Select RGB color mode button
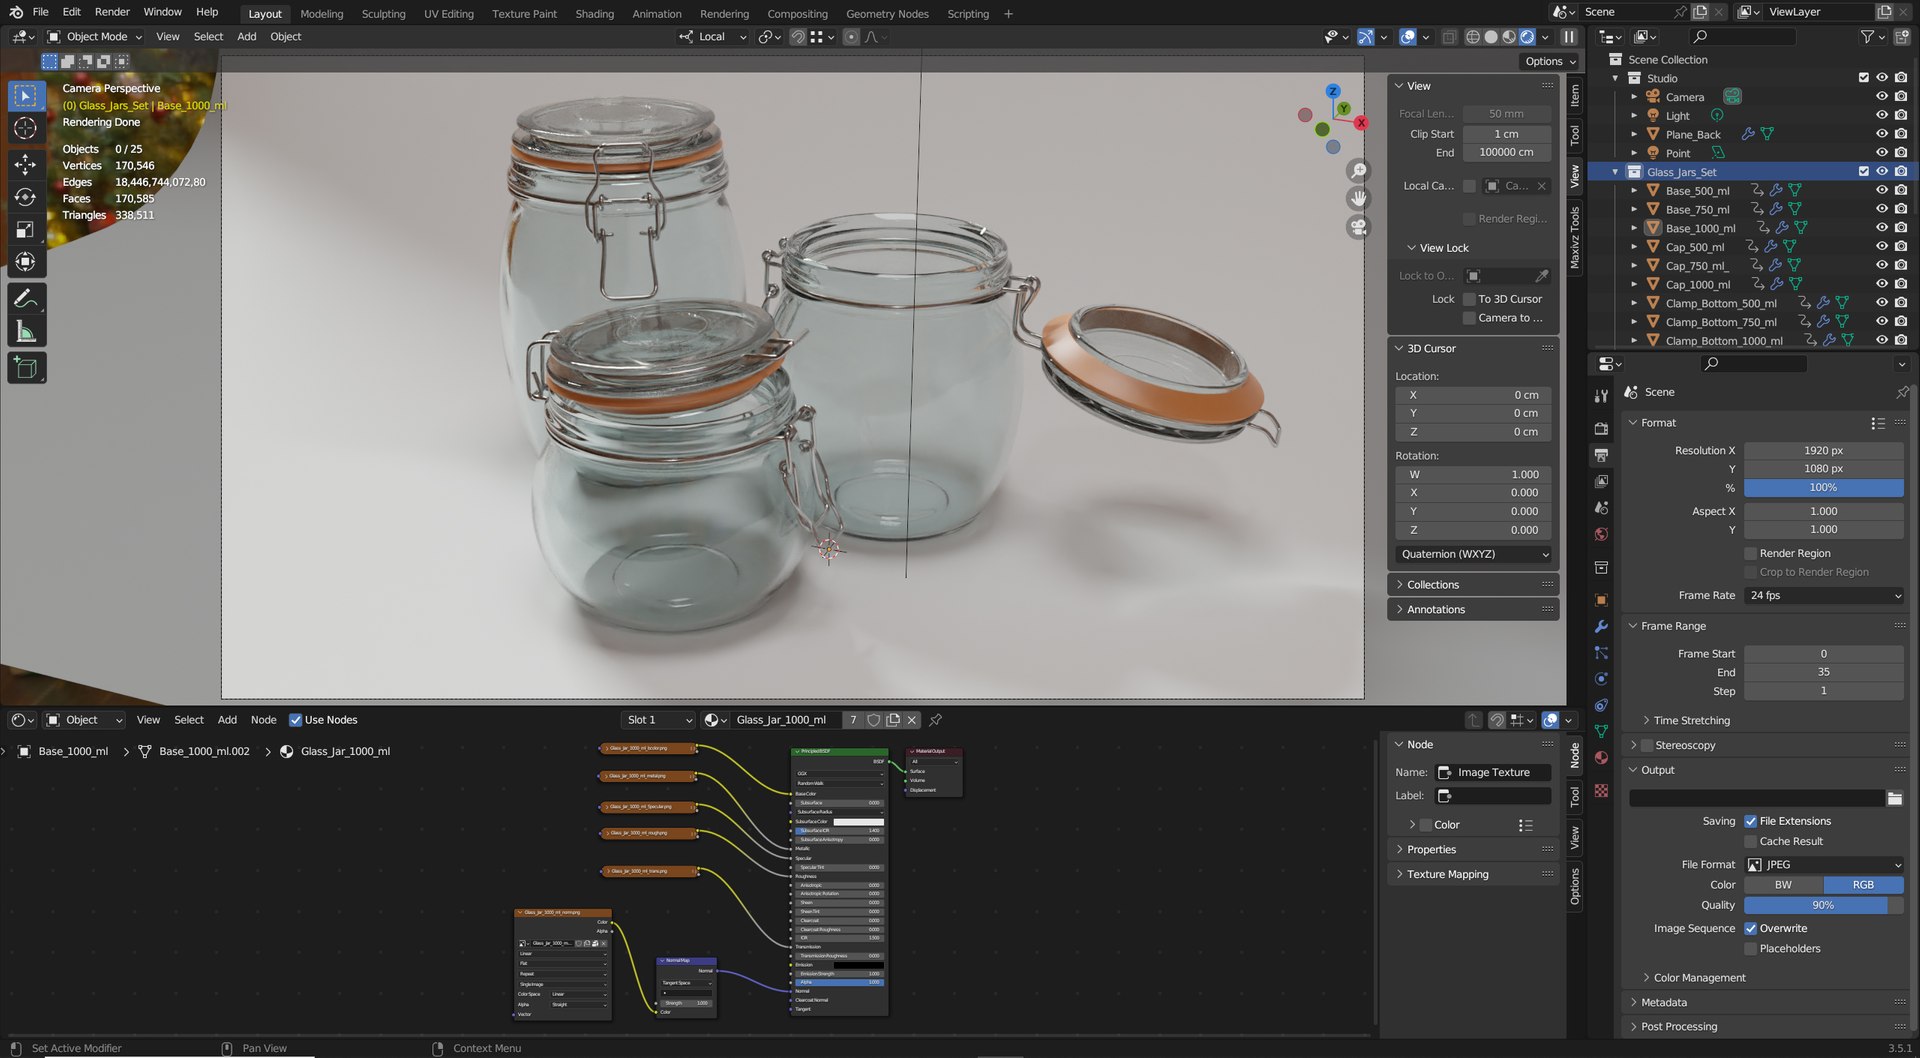1920x1058 pixels. pos(1864,885)
